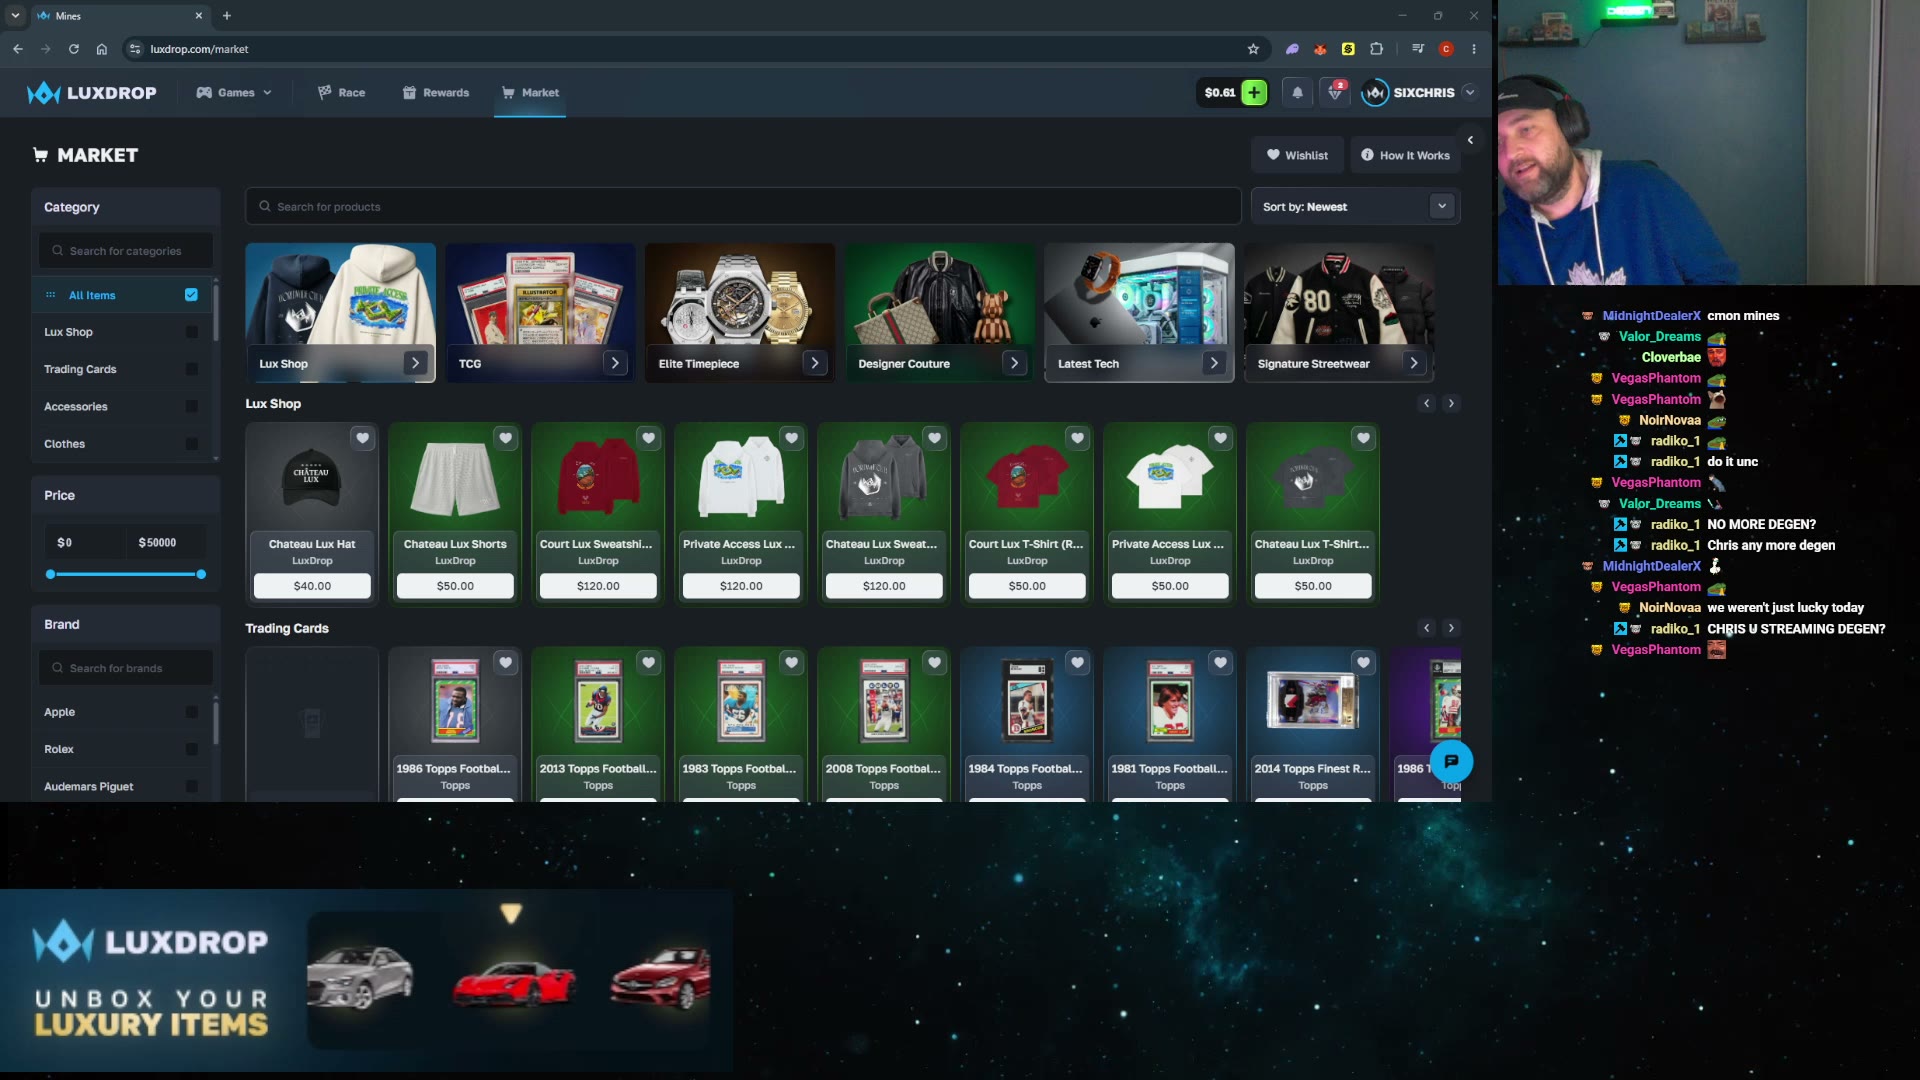1920x1080 pixels.
Task: Favorite the 1986 Topps Football card heart
Action: point(506,662)
